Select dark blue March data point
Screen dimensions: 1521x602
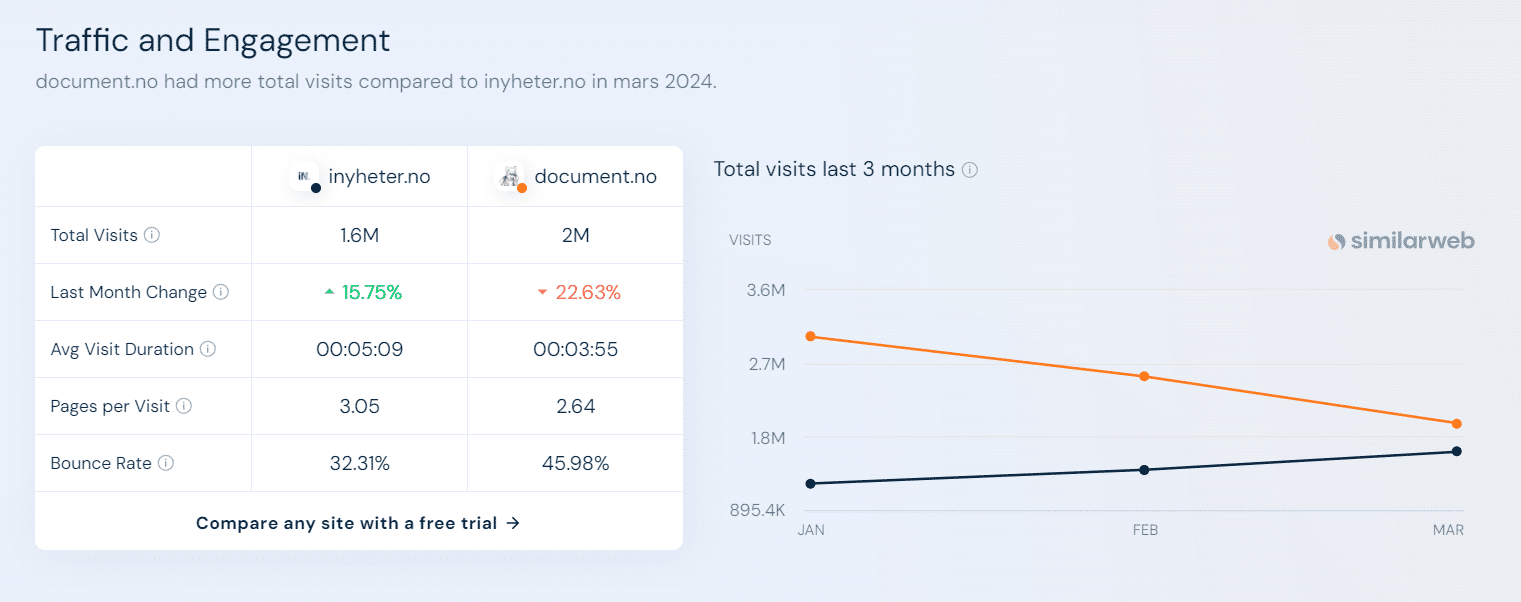(x=1457, y=451)
